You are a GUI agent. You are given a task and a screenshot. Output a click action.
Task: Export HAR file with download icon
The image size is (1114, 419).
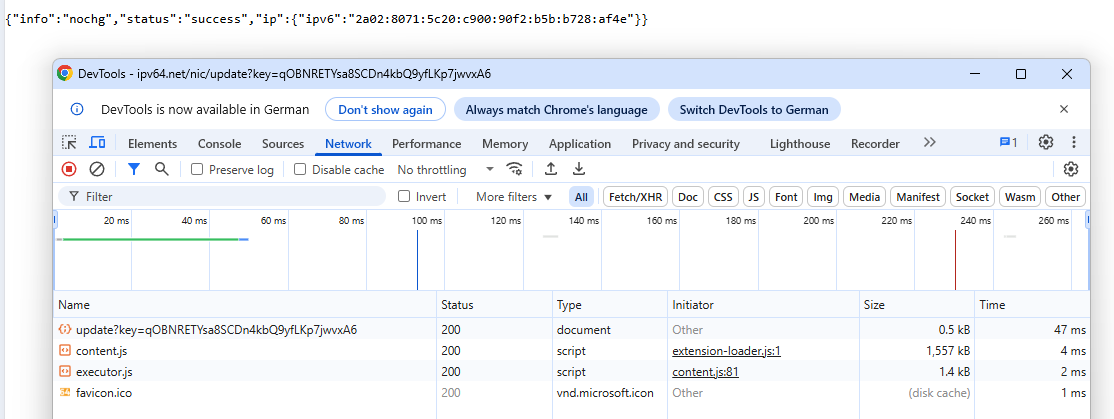pyautogui.click(x=579, y=169)
